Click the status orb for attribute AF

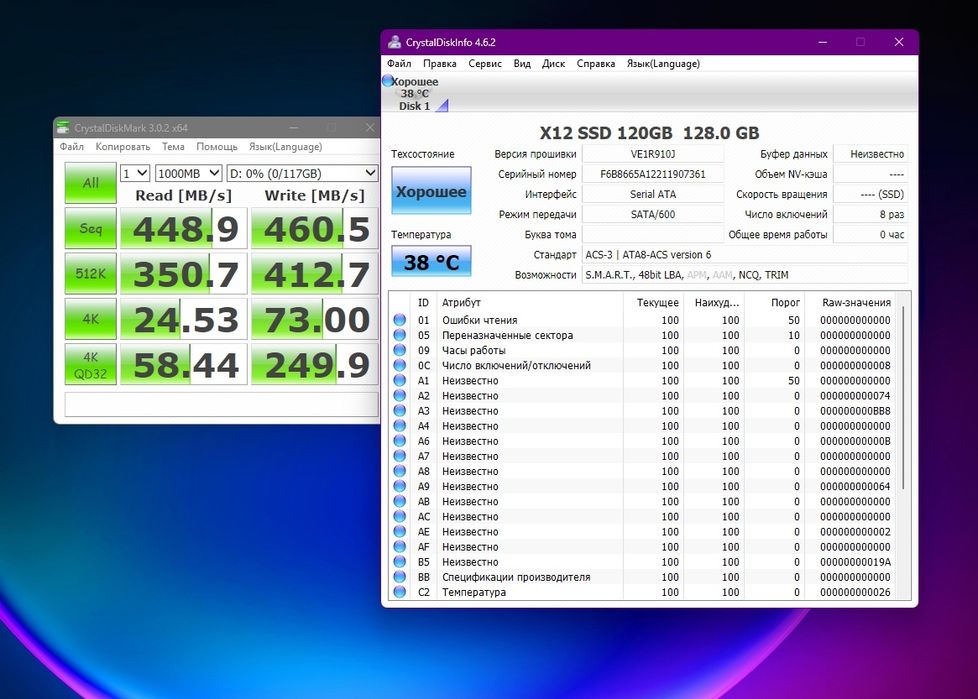tap(400, 547)
